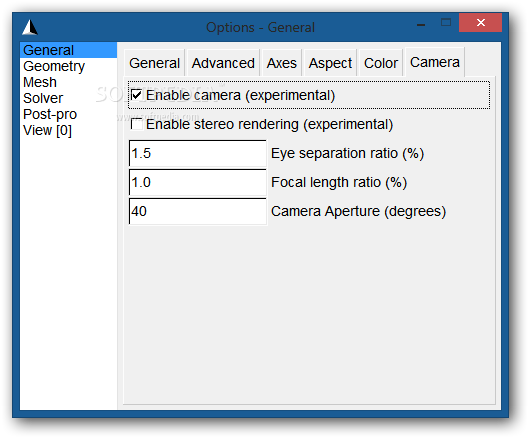Screen dimensions: 529x438
Task: Maximize the Options window
Action: coord(446,23)
